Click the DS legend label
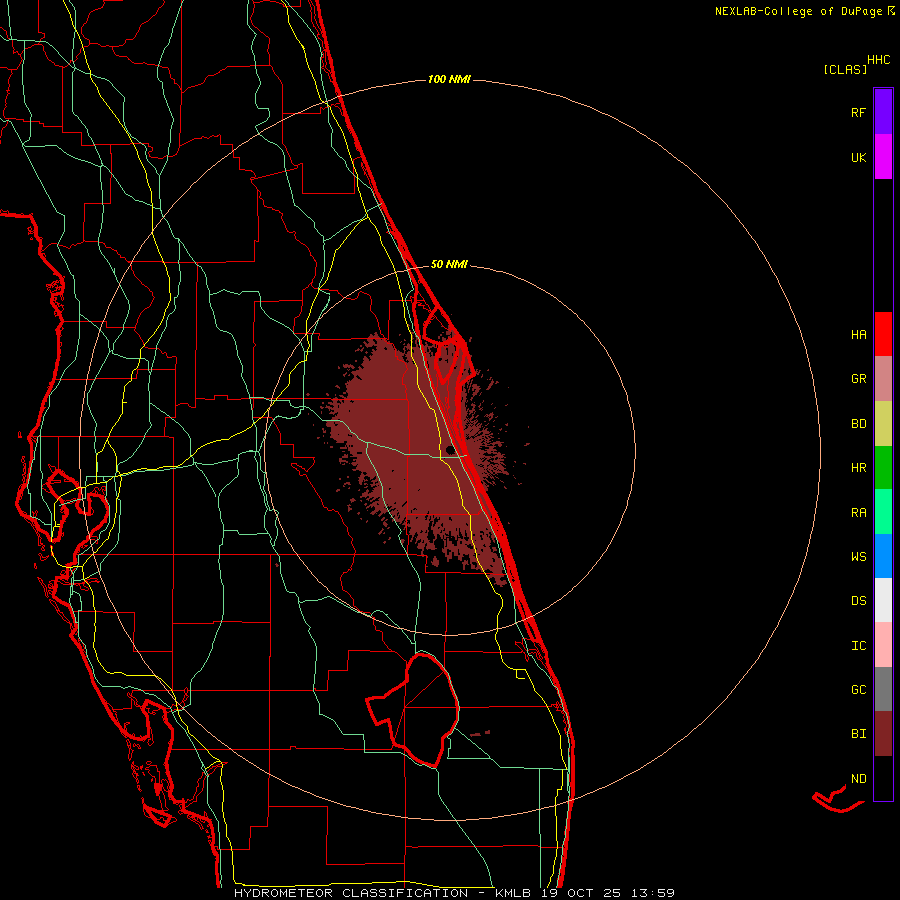The height and width of the screenshot is (900, 900). click(858, 601)
